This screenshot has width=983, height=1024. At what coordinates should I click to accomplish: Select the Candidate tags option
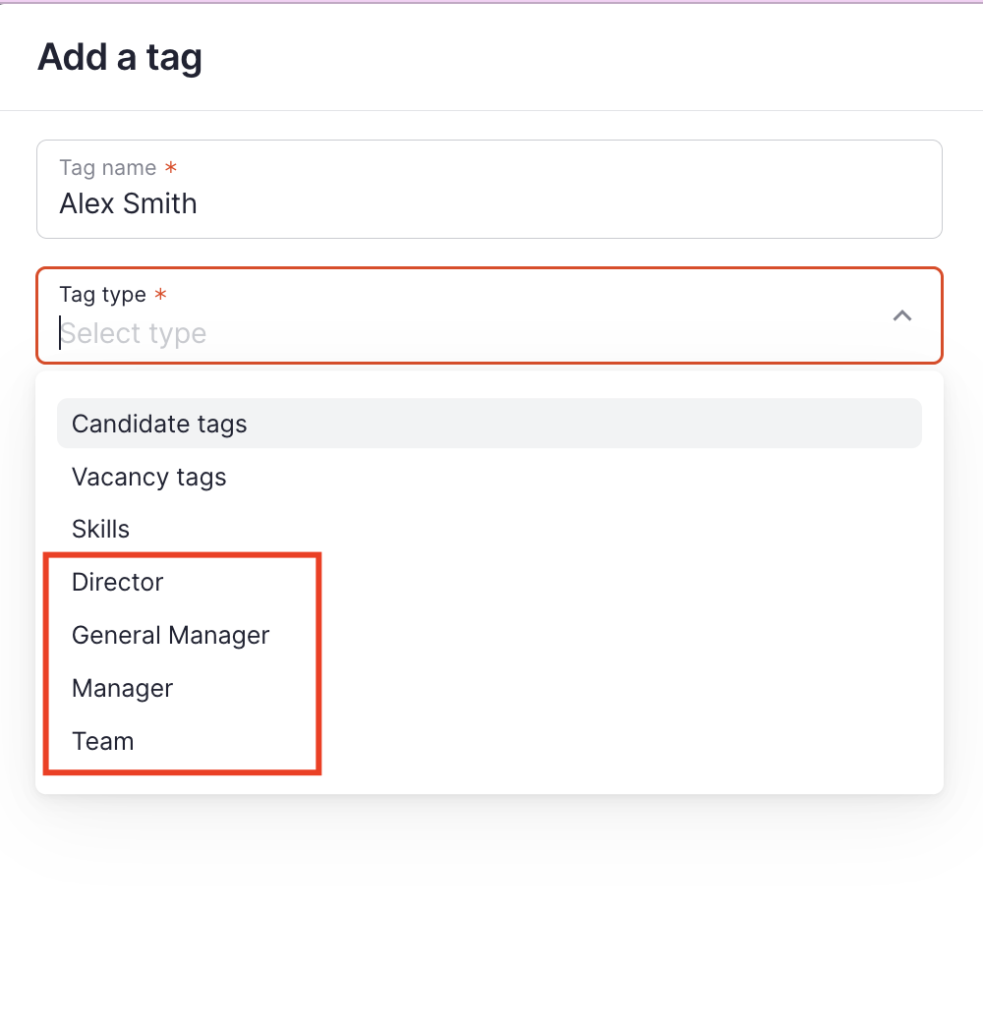160,424
